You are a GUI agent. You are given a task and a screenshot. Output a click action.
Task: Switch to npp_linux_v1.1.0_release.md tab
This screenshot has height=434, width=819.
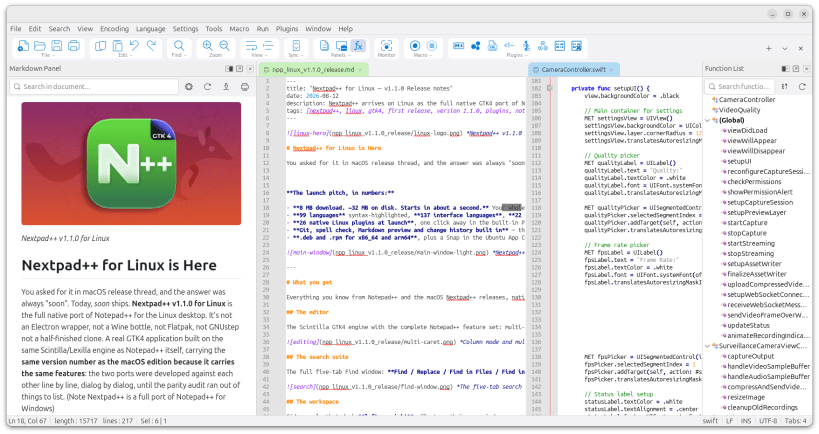click(x=313, y=69)
